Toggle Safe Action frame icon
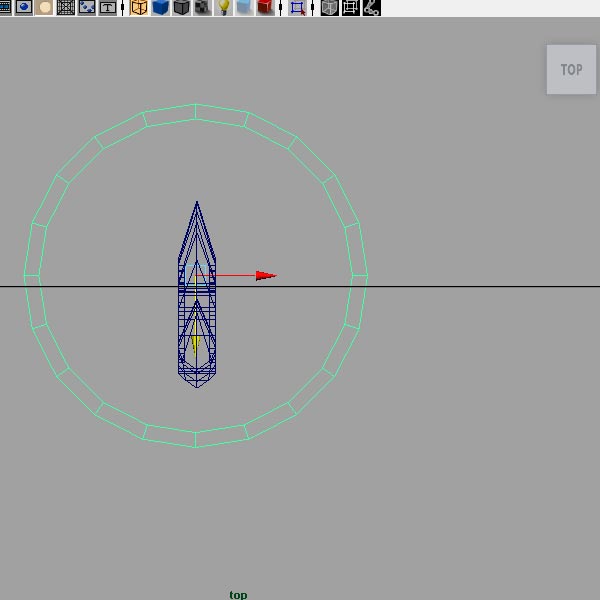 click(x=87, y=7)
